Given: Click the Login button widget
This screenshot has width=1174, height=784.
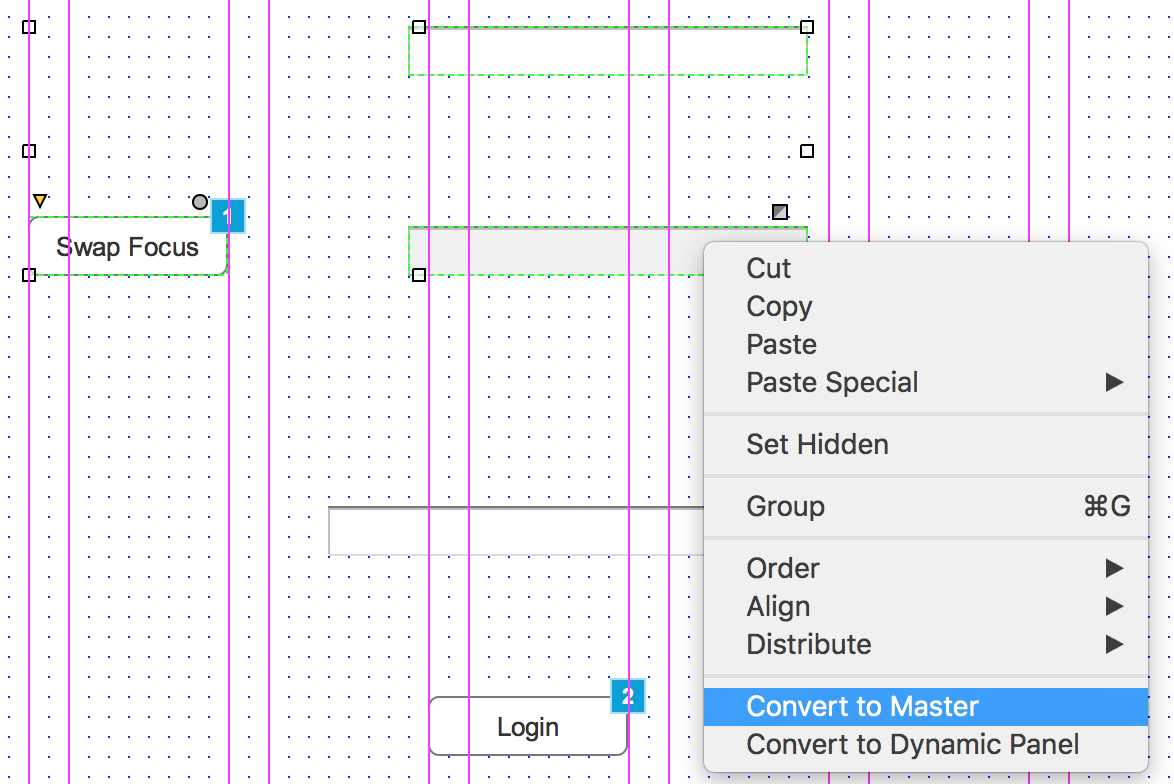Looking at the screenshot, I should pyautogui.click(x=527, y=727).
